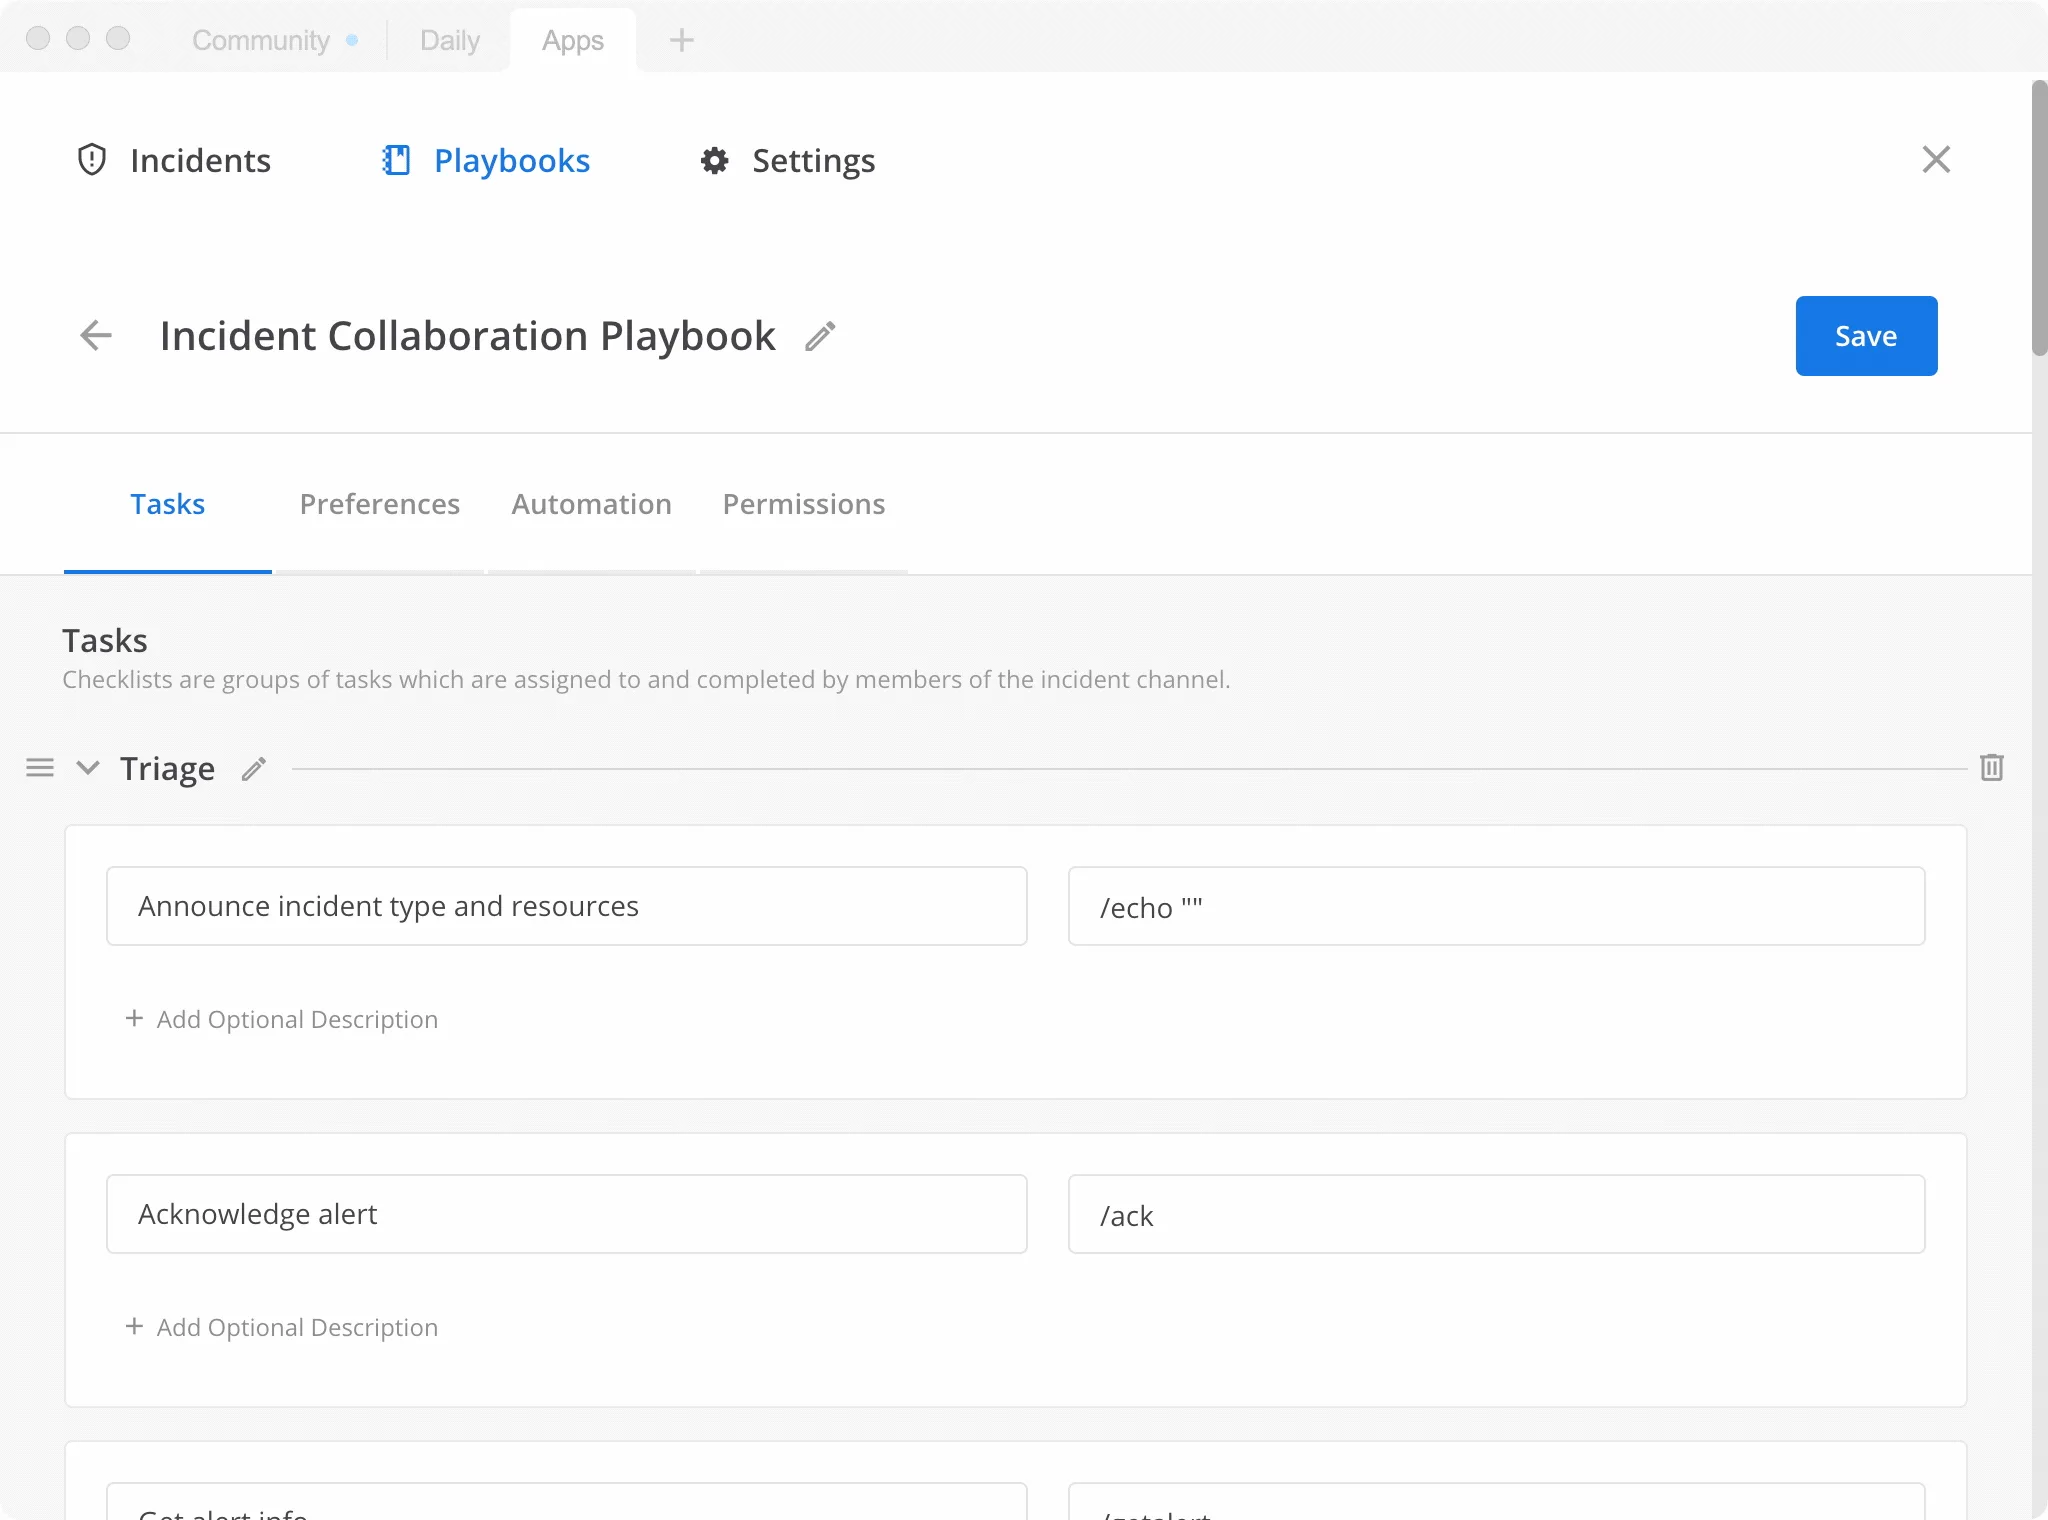The width and height of the screenshot is (2048, 1520).
Task: Open the Preferences tab
Action: pos(380,504)
